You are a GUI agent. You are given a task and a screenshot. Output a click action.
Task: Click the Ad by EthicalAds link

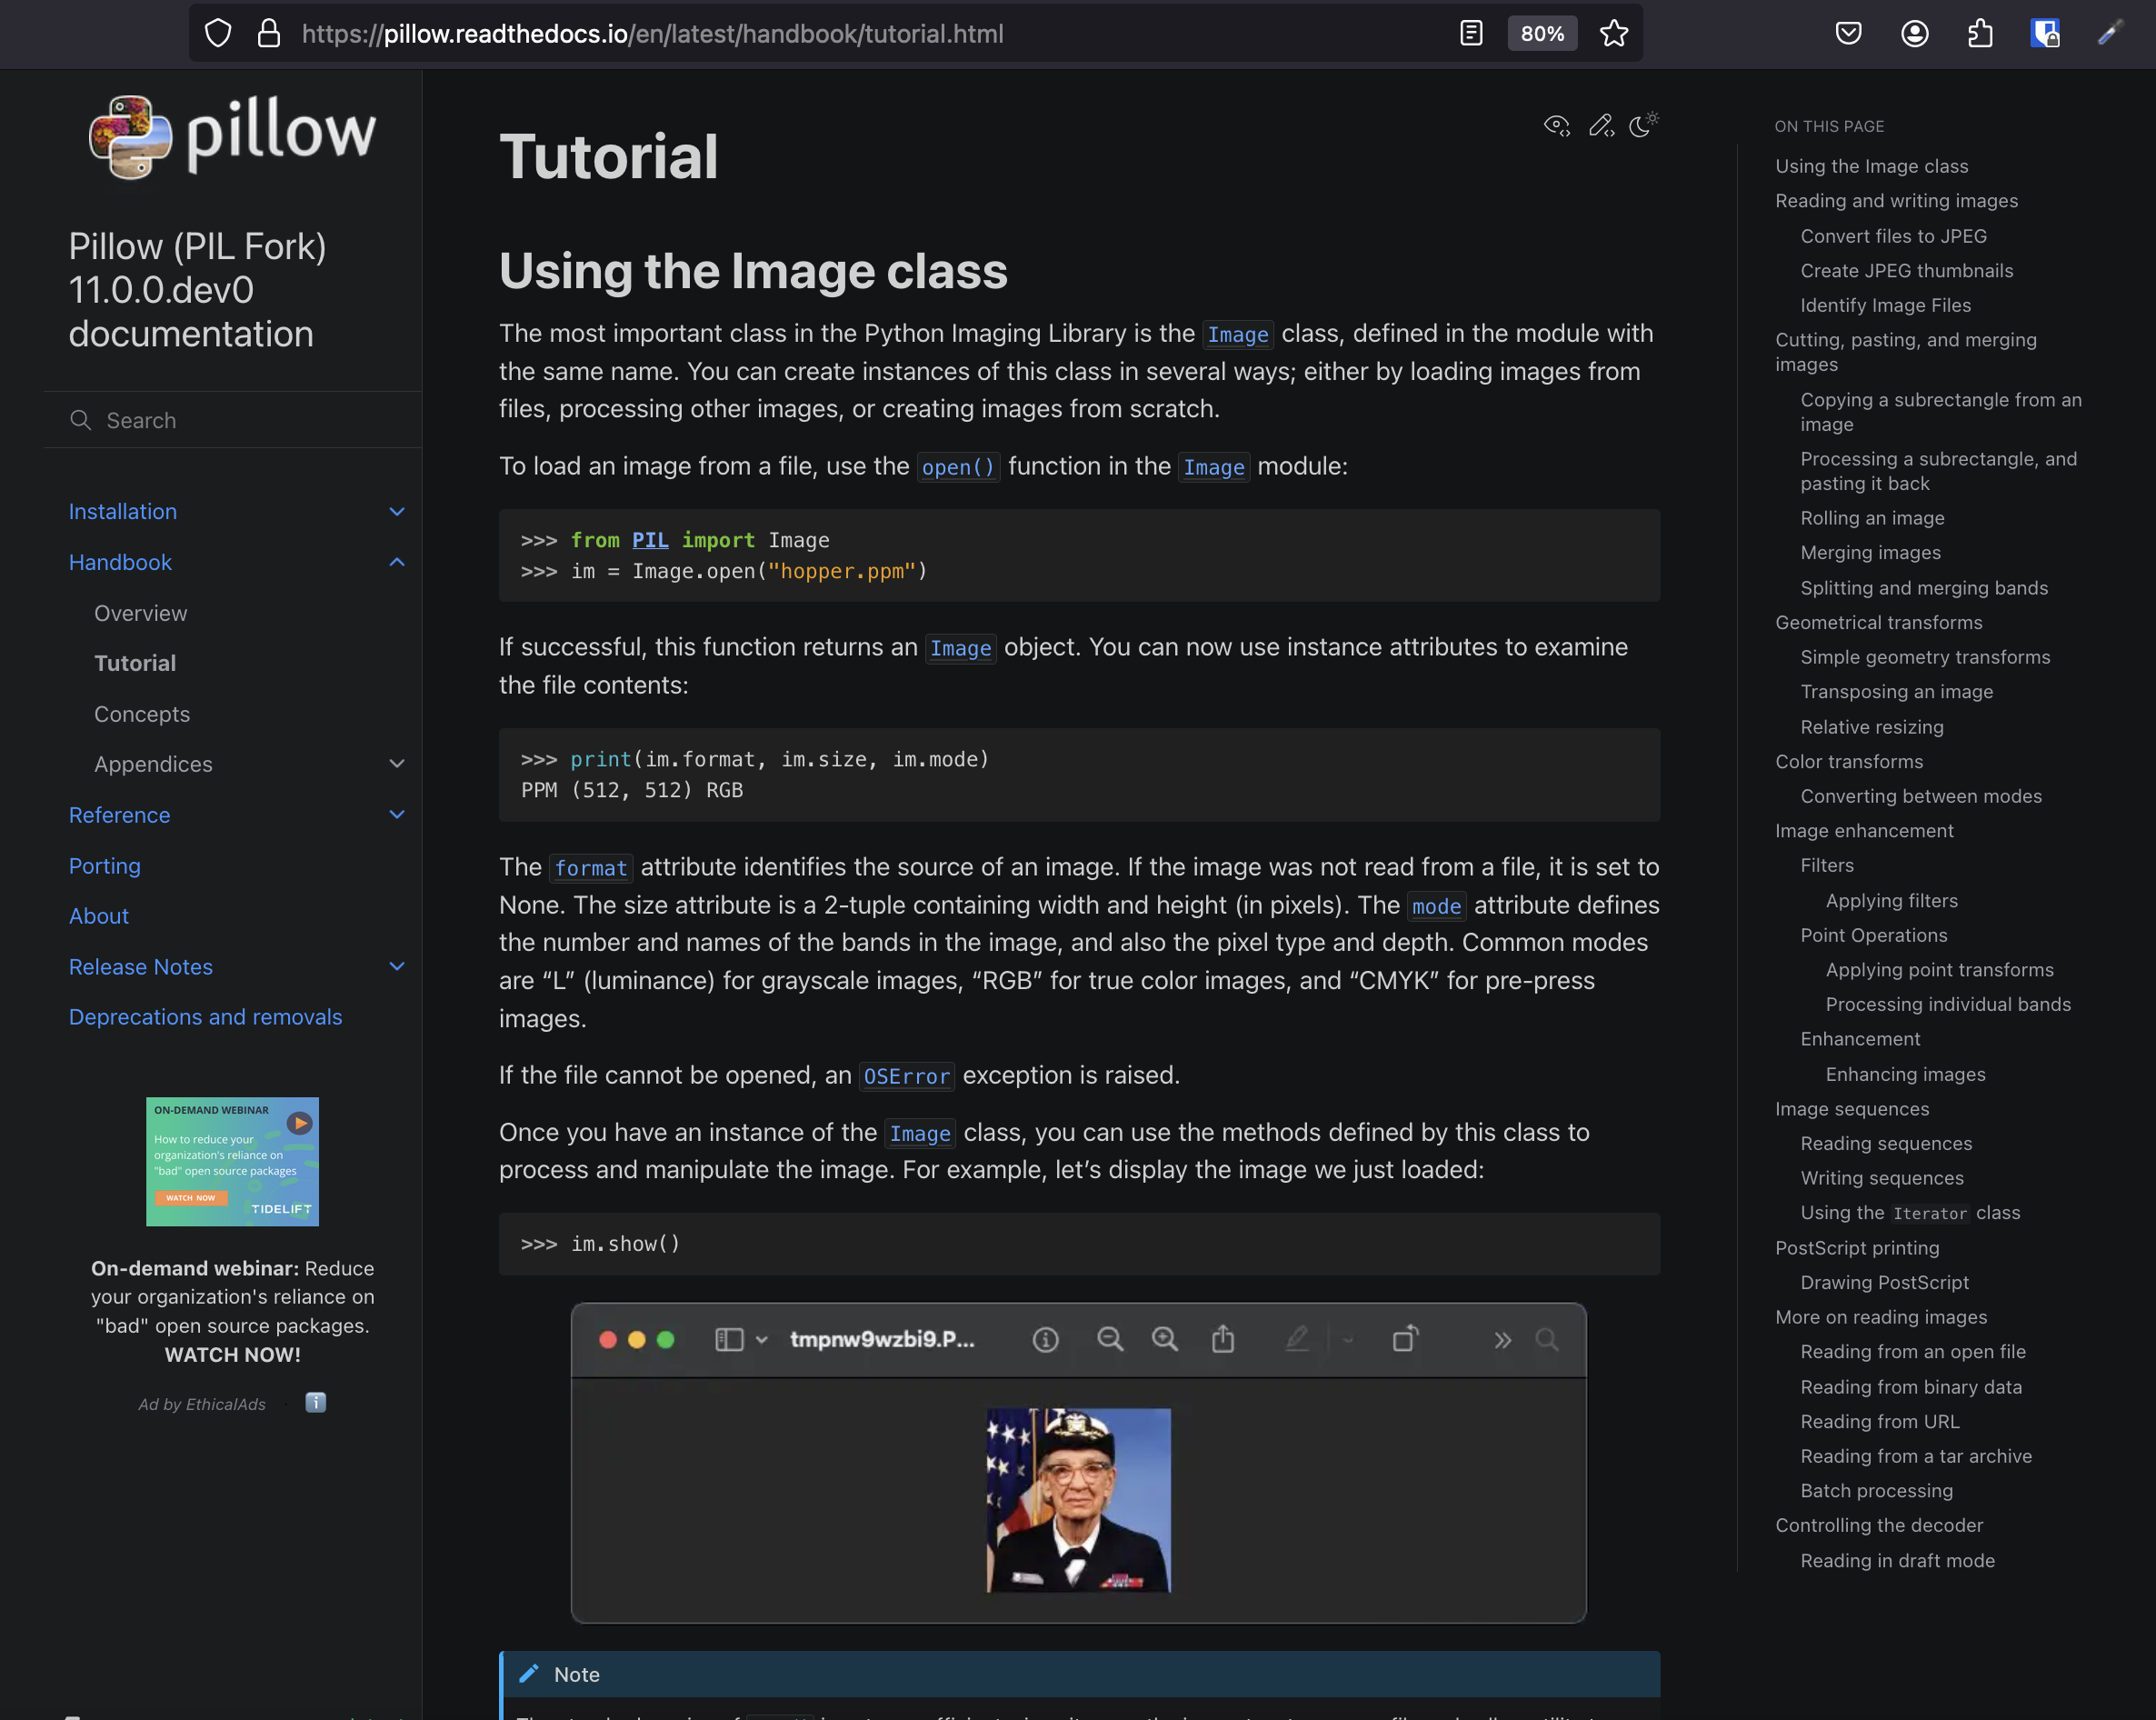click(202, 1404)
